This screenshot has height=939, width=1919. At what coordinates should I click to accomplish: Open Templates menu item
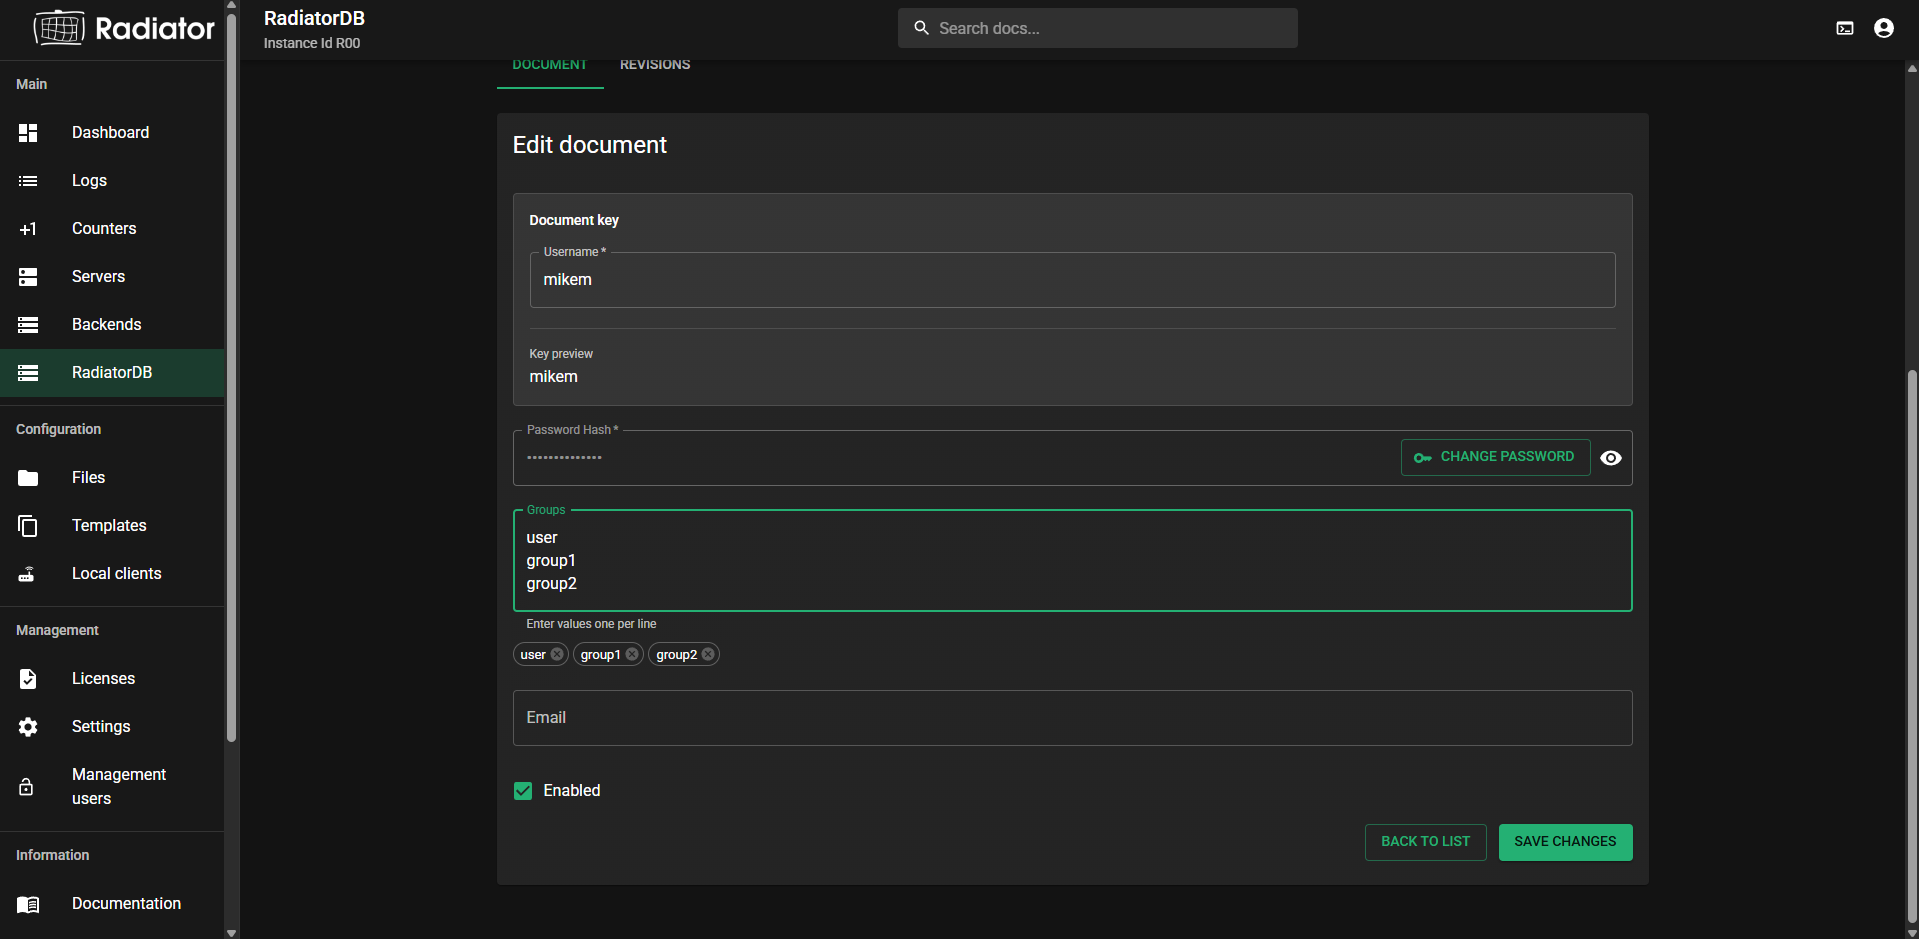pos(112,525)
